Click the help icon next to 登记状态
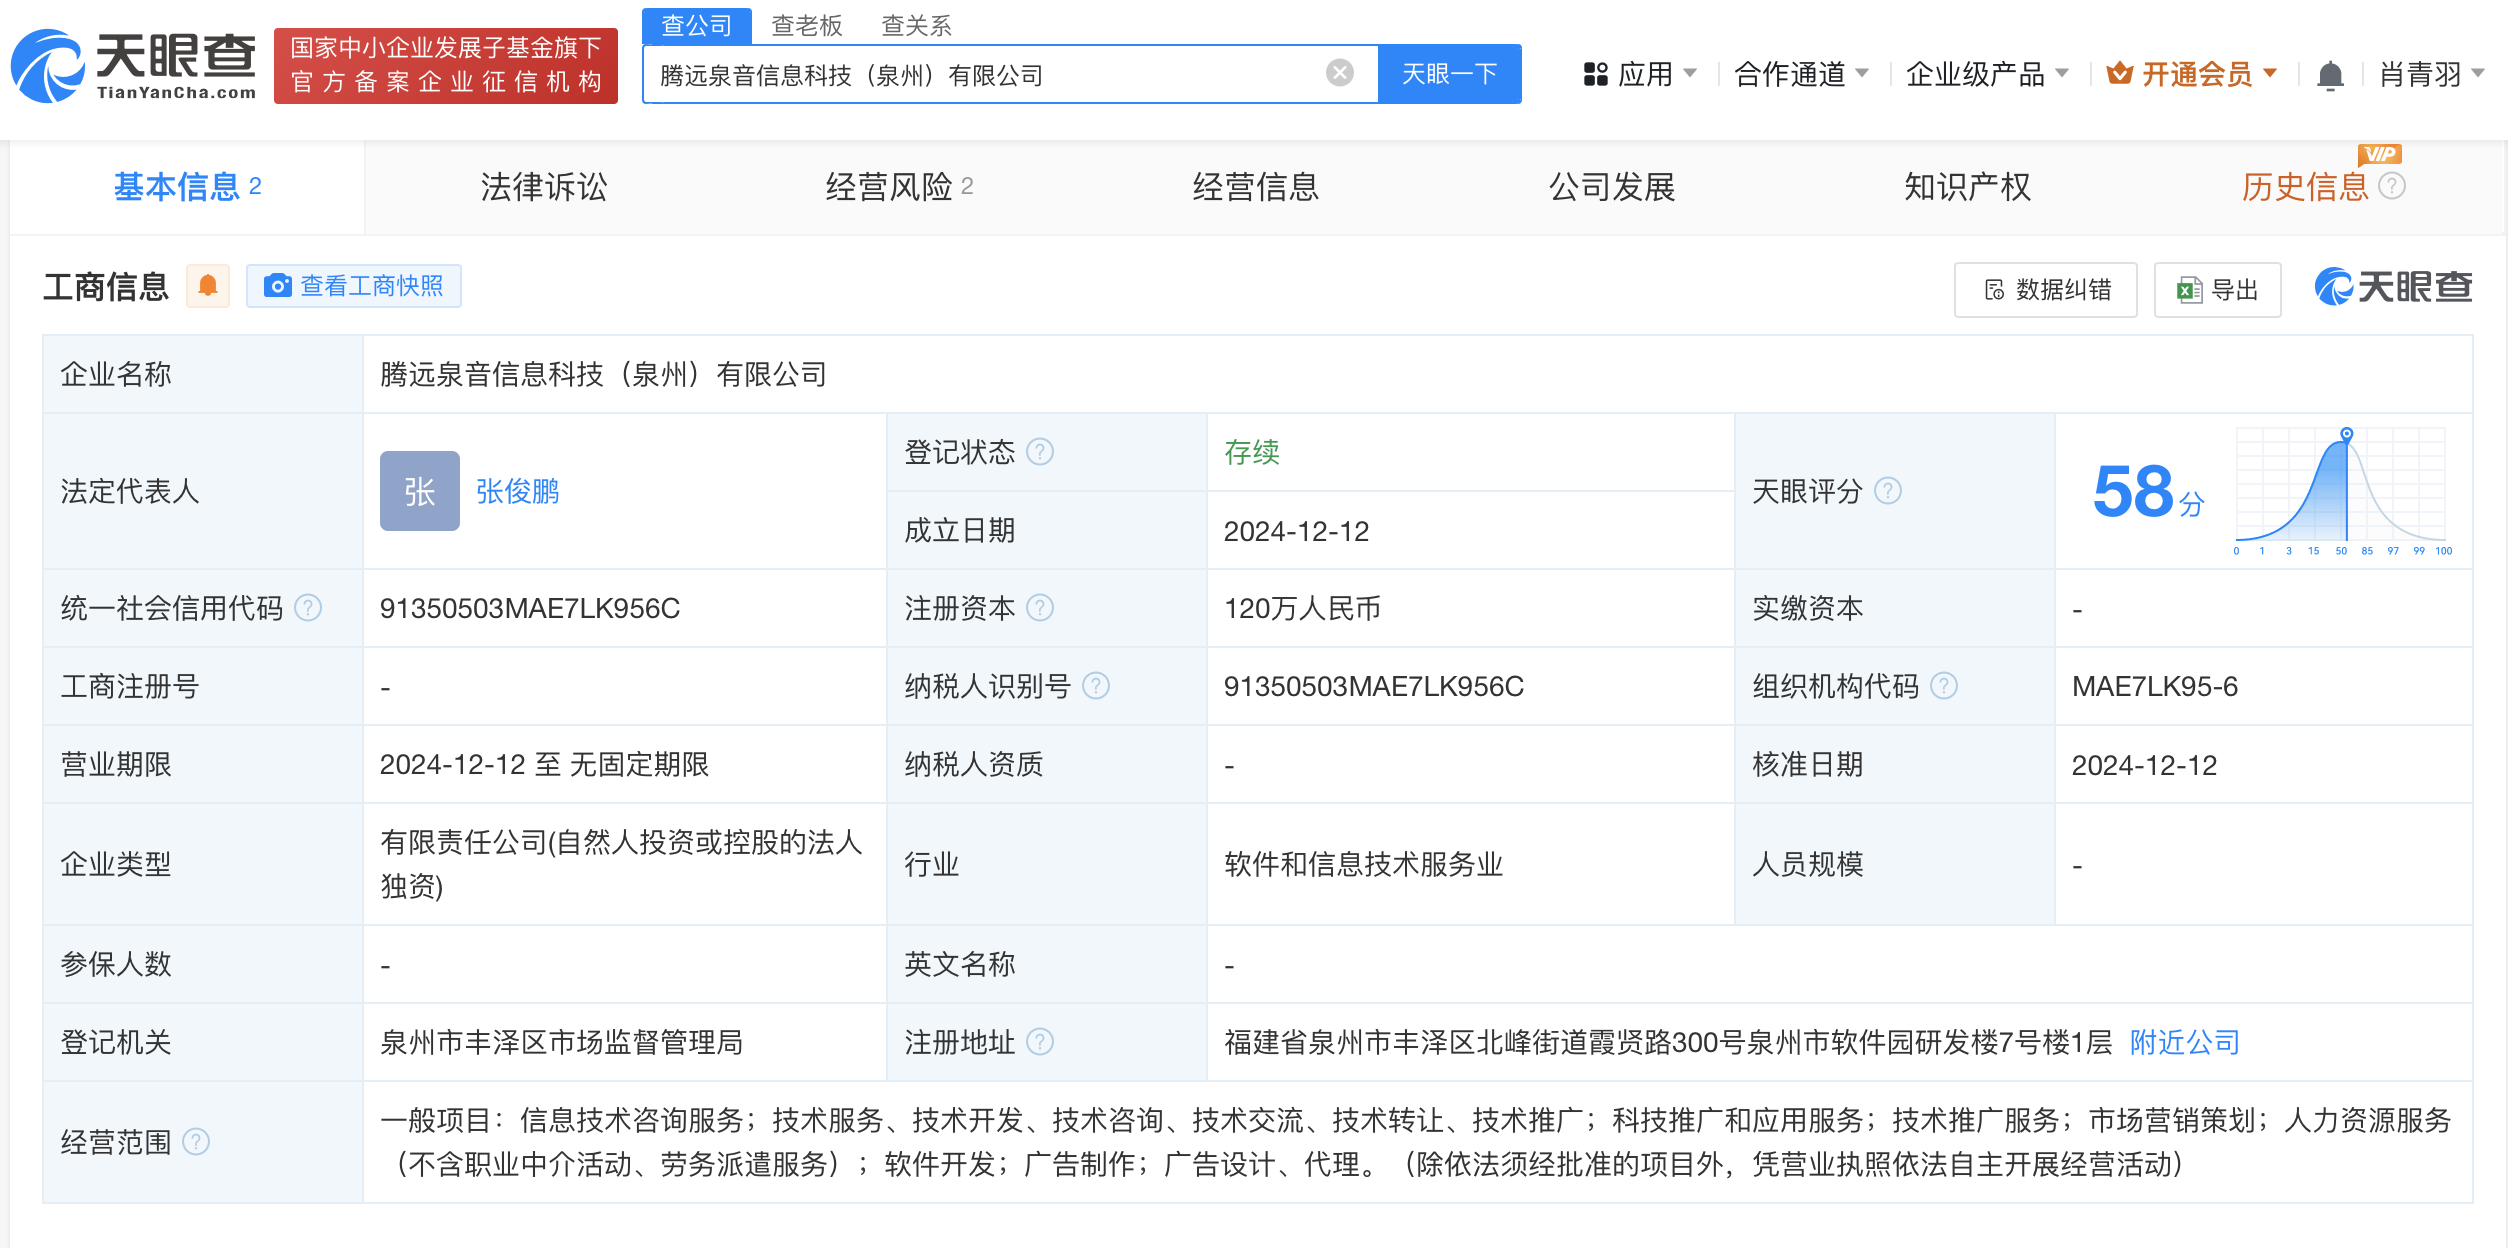 coord(1040,452)
